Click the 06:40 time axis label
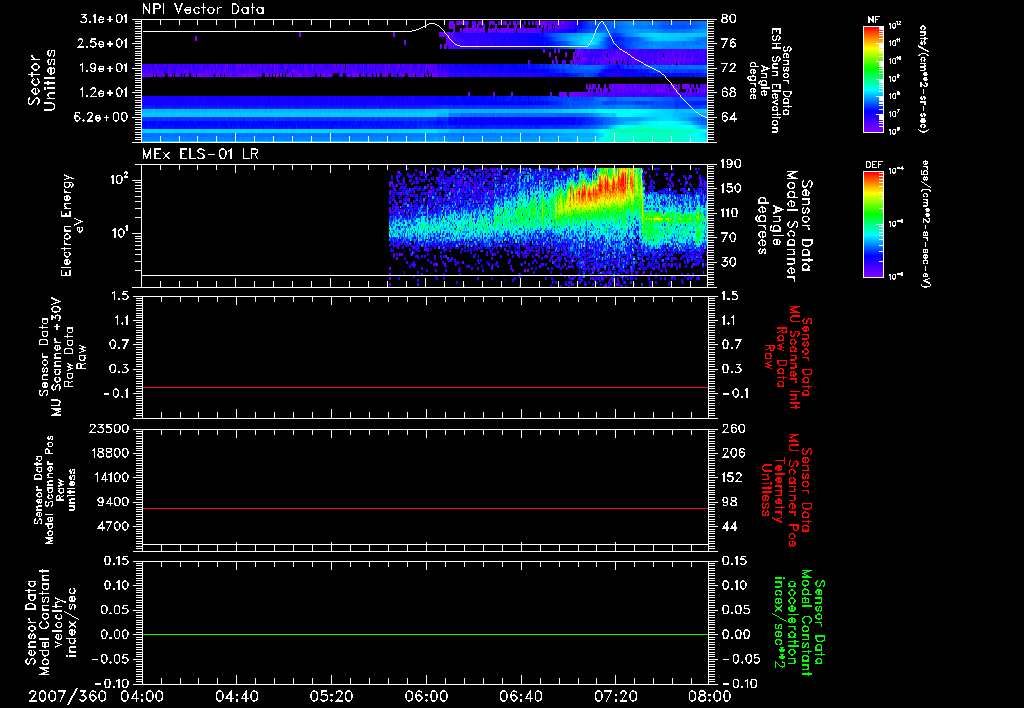The height and width of the screenshot is (708, 1024). pyautogui.click(x=521, y=696)
